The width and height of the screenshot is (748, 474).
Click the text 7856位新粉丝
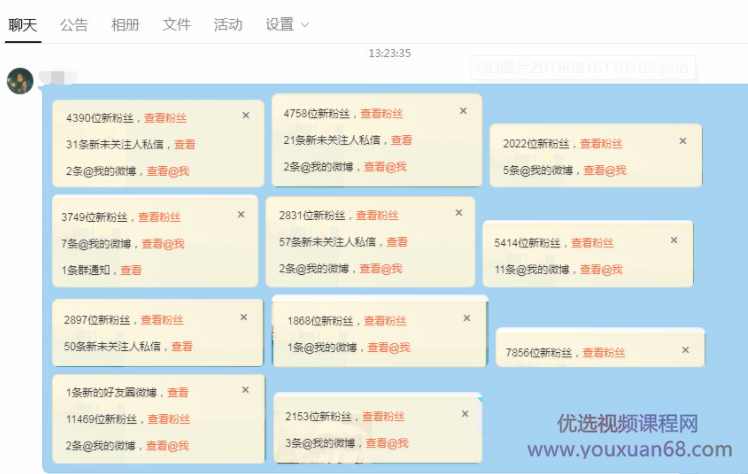[x=539, y=353]
